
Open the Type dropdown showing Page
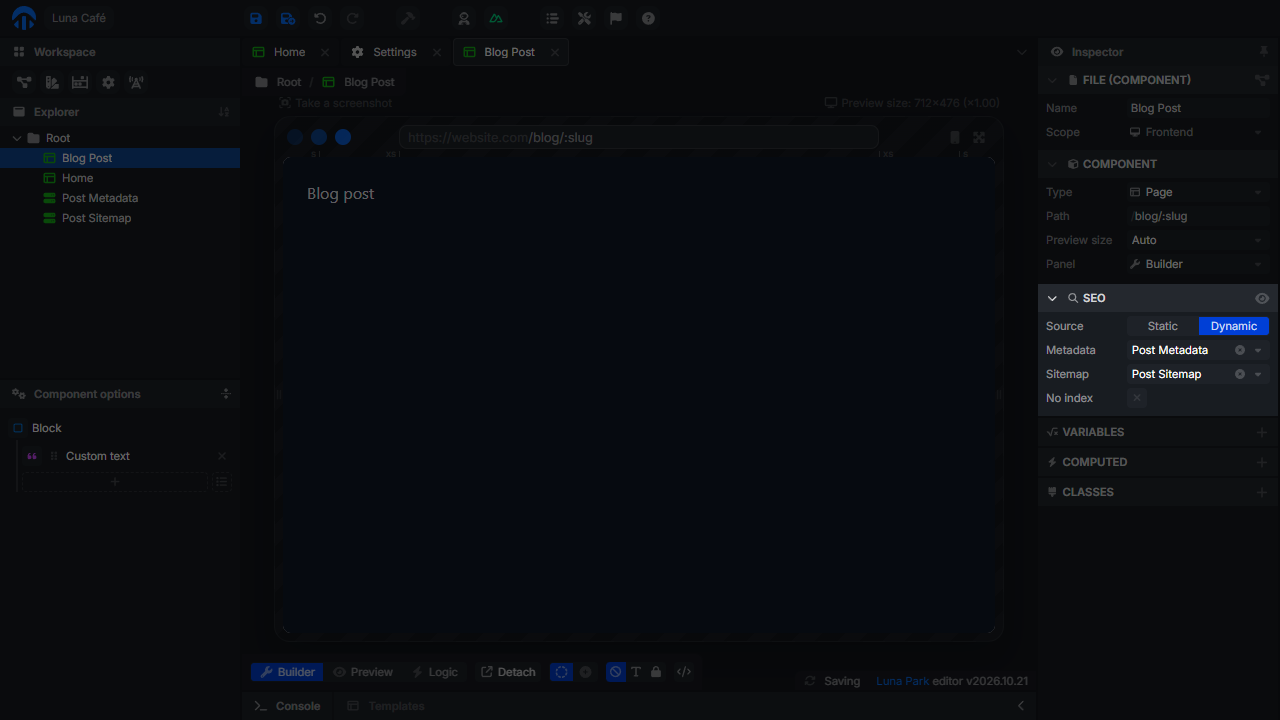[1198, 192]
